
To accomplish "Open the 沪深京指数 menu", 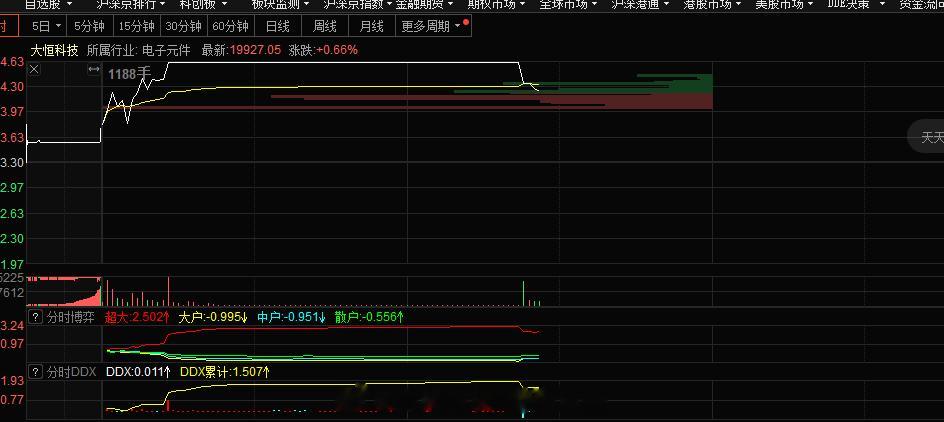I will pos(357,4).
